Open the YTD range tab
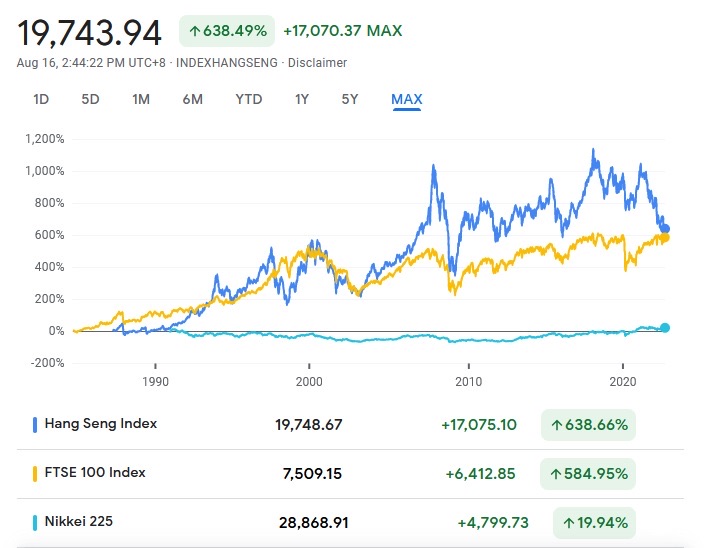Image resolution: width=704 pixels, height=548 pixels. tap(249, 99)
